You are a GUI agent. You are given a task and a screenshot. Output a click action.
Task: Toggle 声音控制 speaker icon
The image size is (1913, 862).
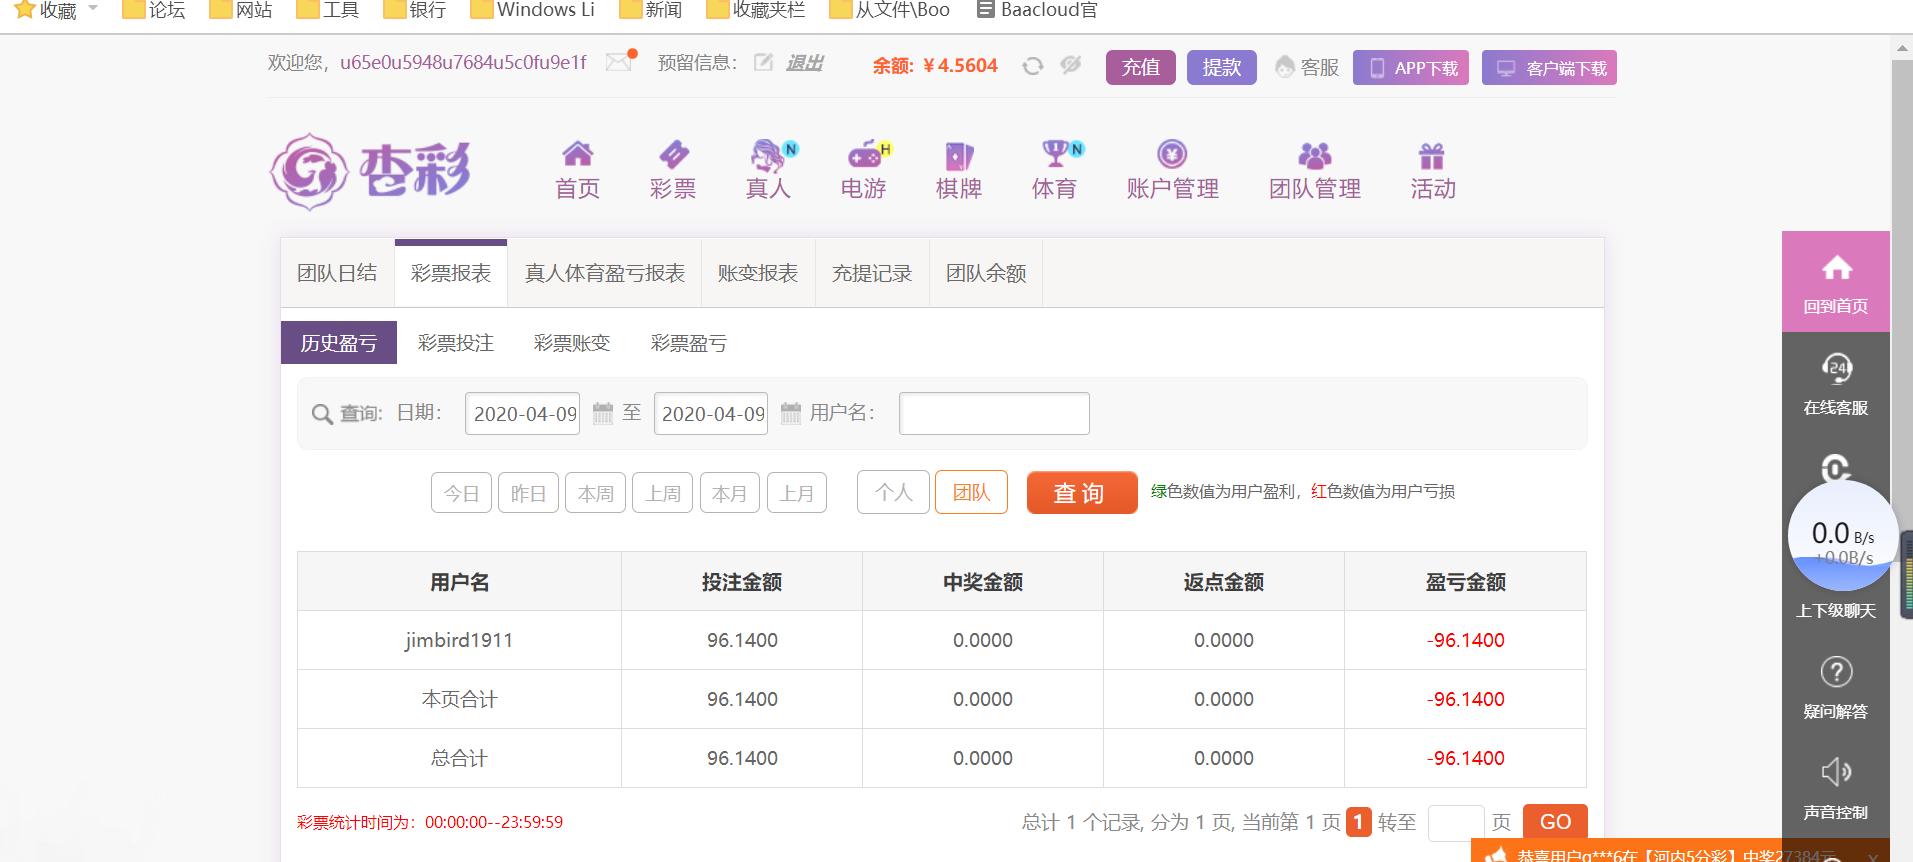click(x=1836, y=772)
